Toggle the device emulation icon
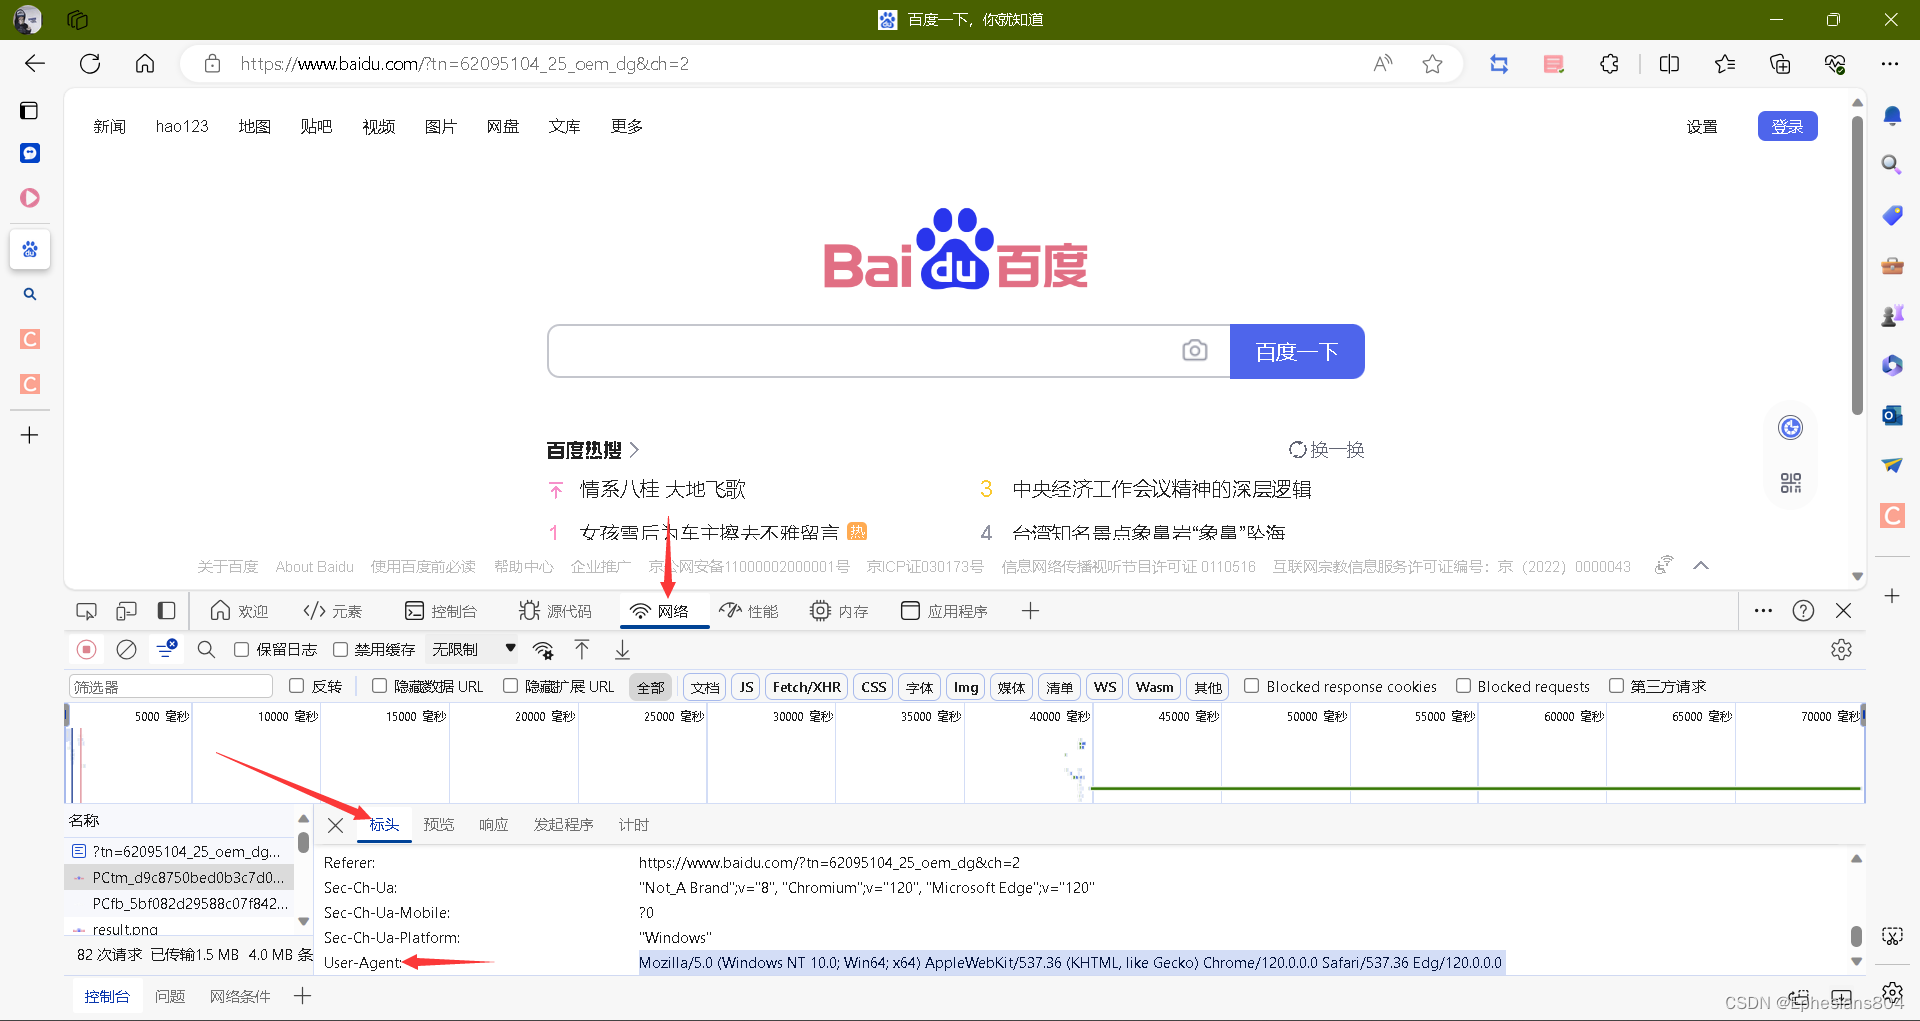This screenshot has height=1021, width=1920. pos(126,610)
